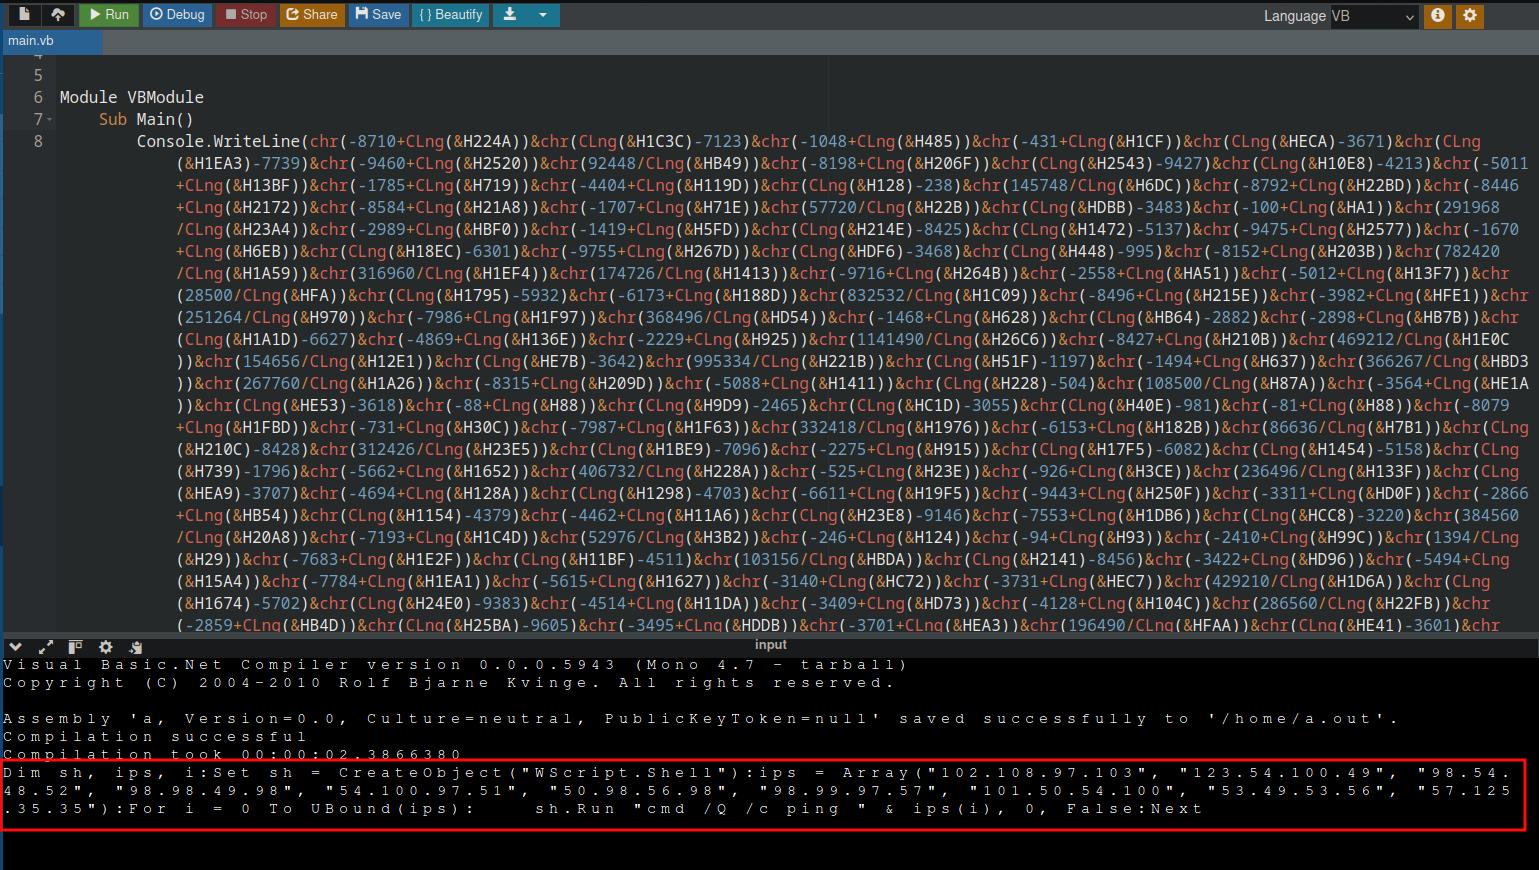Save the main.vb file
The image size is (1539, 870).
tap(378, 15)
